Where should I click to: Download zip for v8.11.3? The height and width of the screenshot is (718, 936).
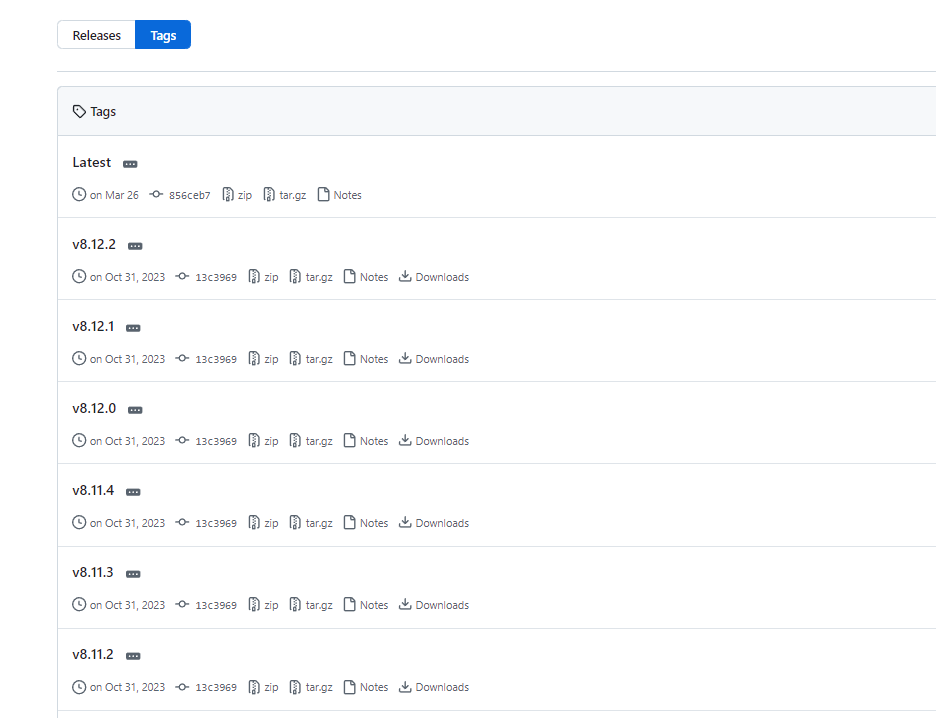[271, 605]
